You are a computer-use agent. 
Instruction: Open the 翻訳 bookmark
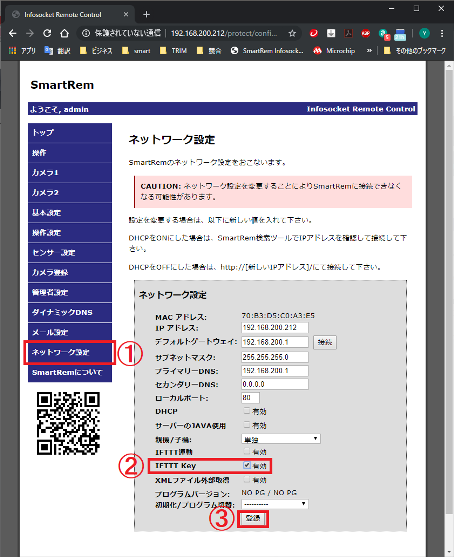point(57,51)
